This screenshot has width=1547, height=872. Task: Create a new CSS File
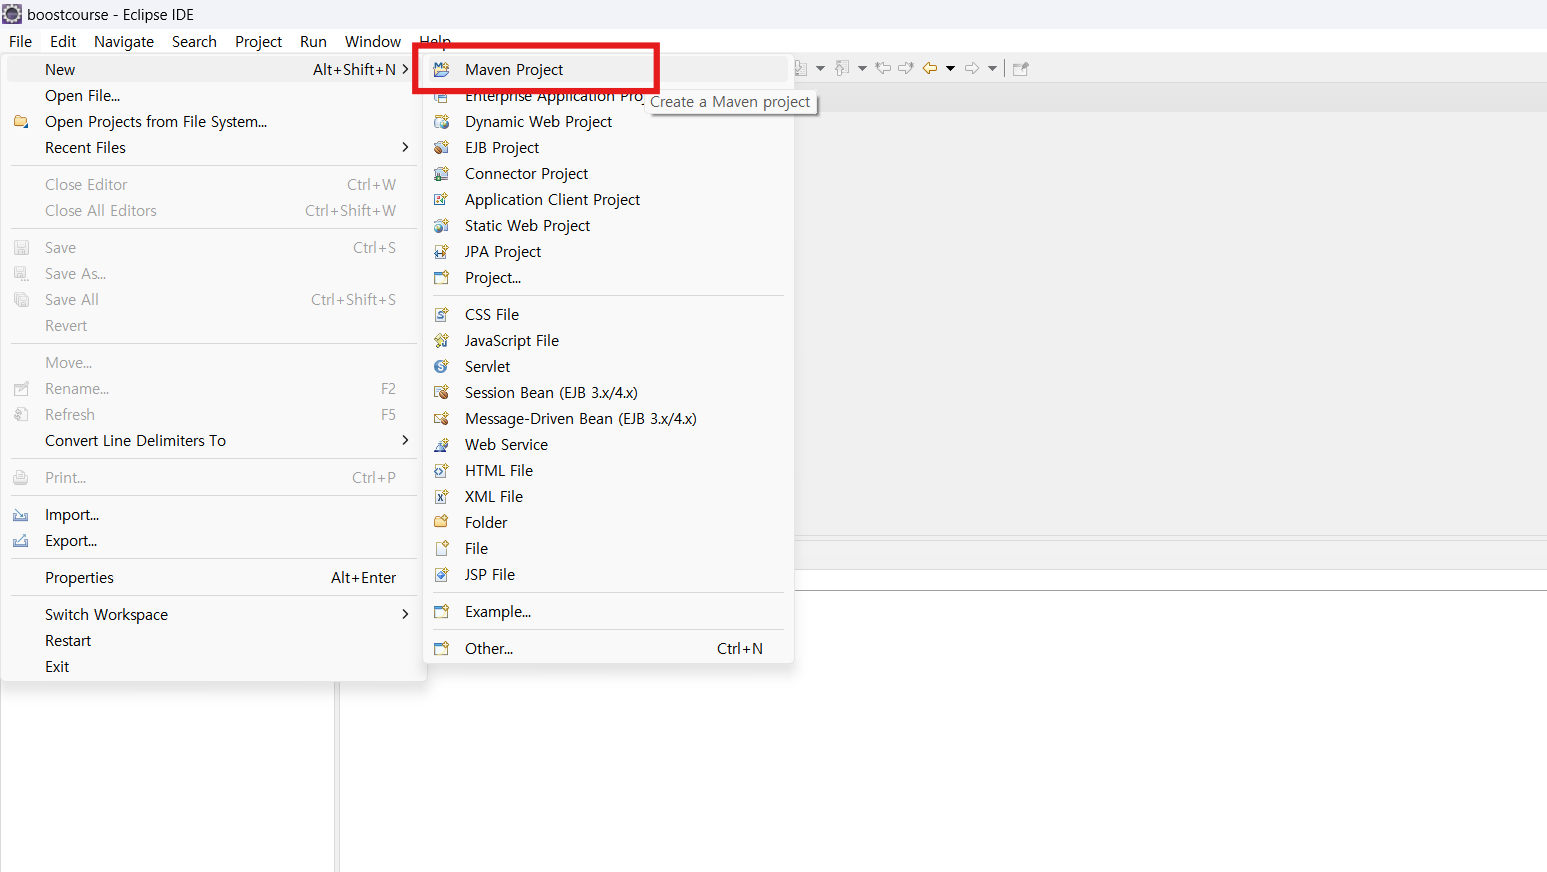pyautogui.click(x=608, y=315)
